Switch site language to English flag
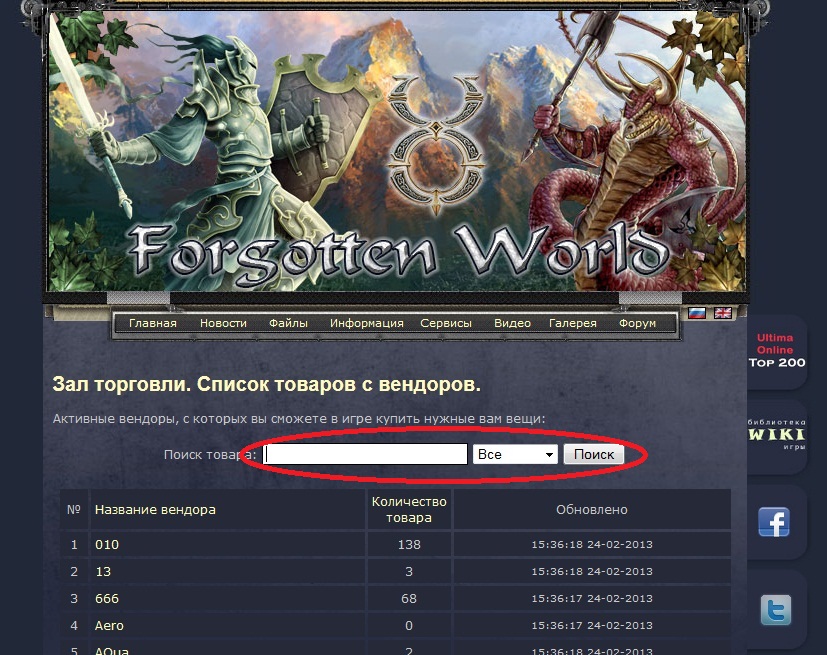 [723, 313]
